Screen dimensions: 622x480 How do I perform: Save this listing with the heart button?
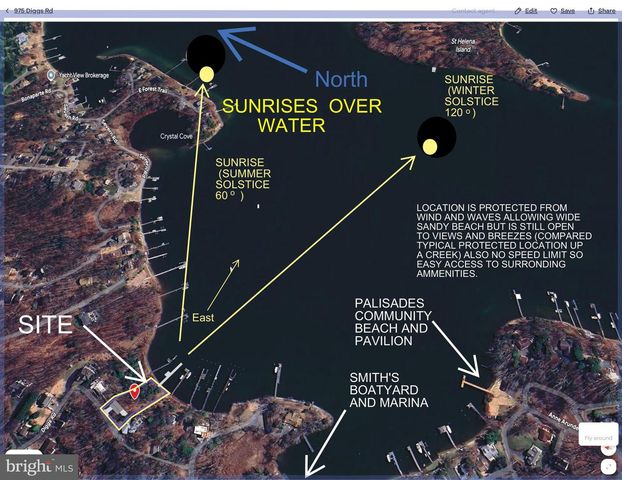tap(562, 10)
